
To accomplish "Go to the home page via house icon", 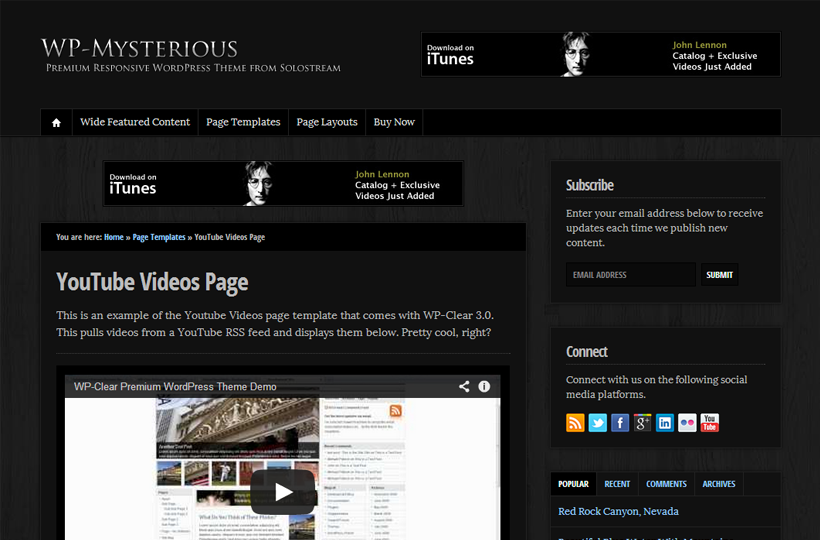I will [56, 122].
